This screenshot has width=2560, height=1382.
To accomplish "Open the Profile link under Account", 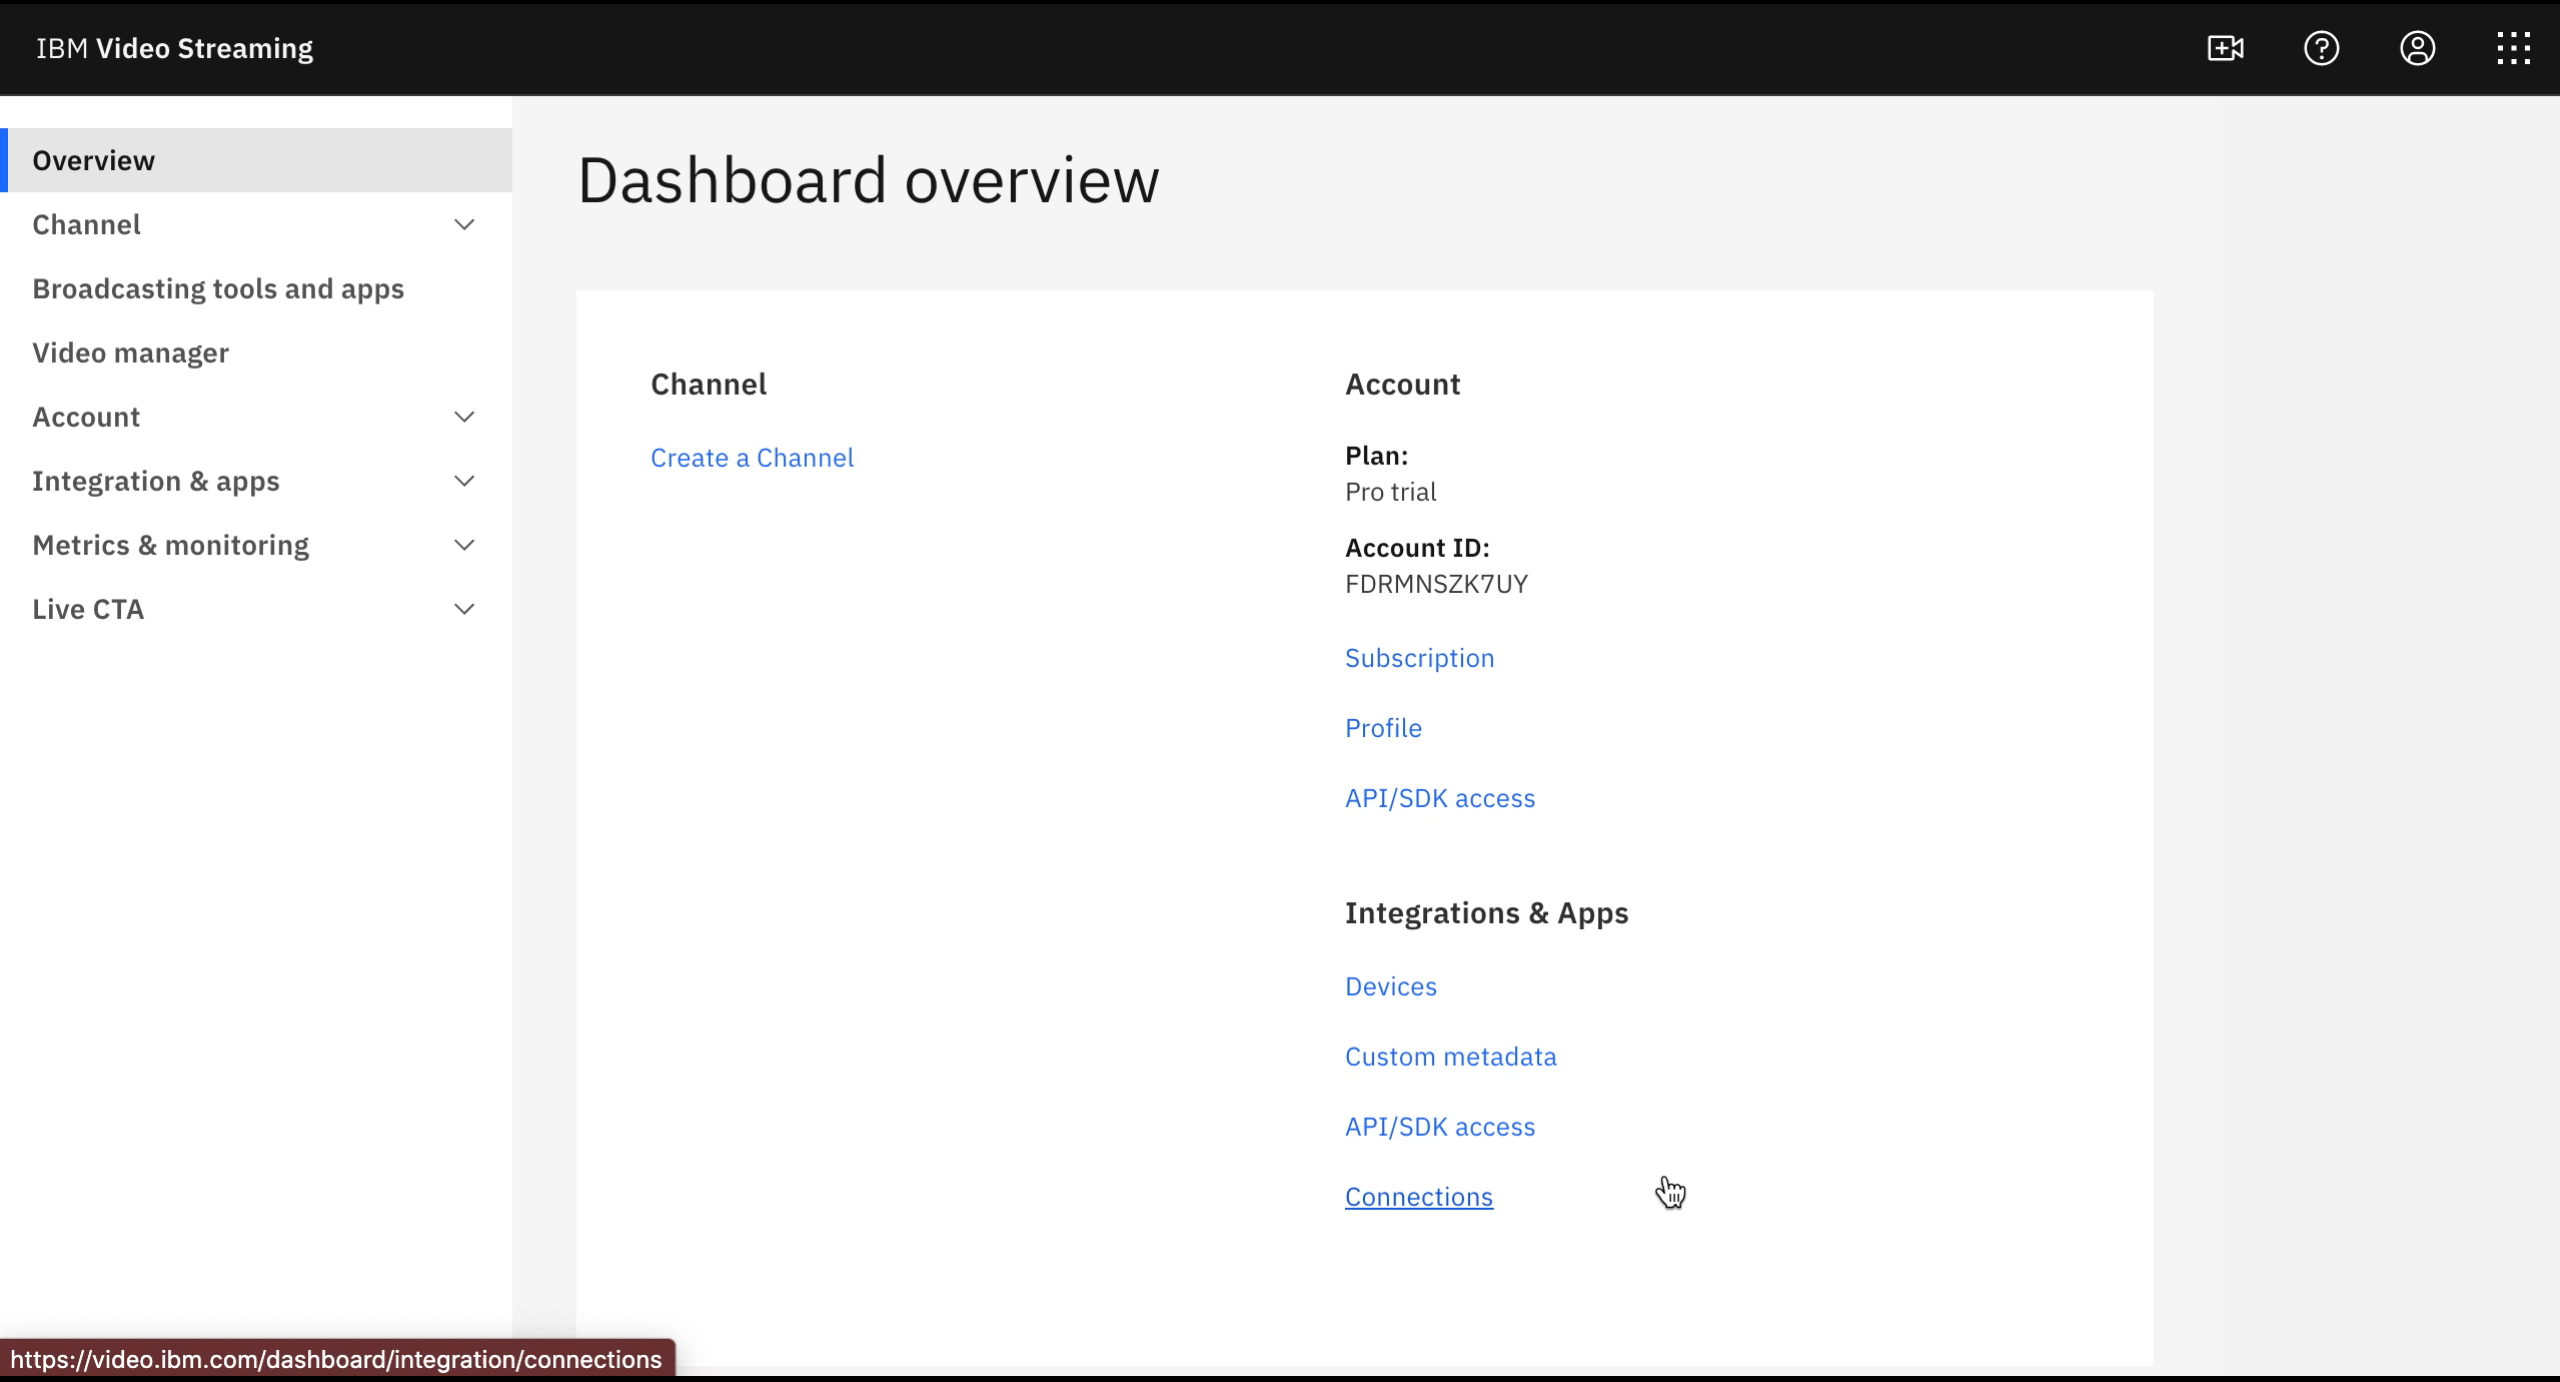I will pyautogui.click(x=1383, y=728).
